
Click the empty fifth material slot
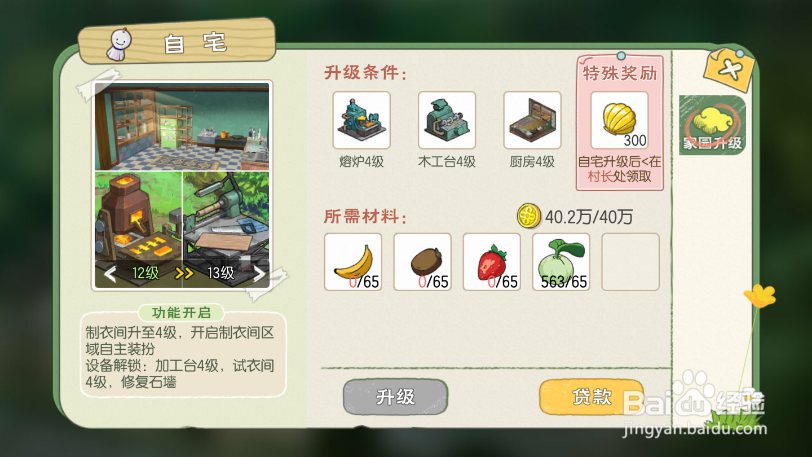[631, 262]
